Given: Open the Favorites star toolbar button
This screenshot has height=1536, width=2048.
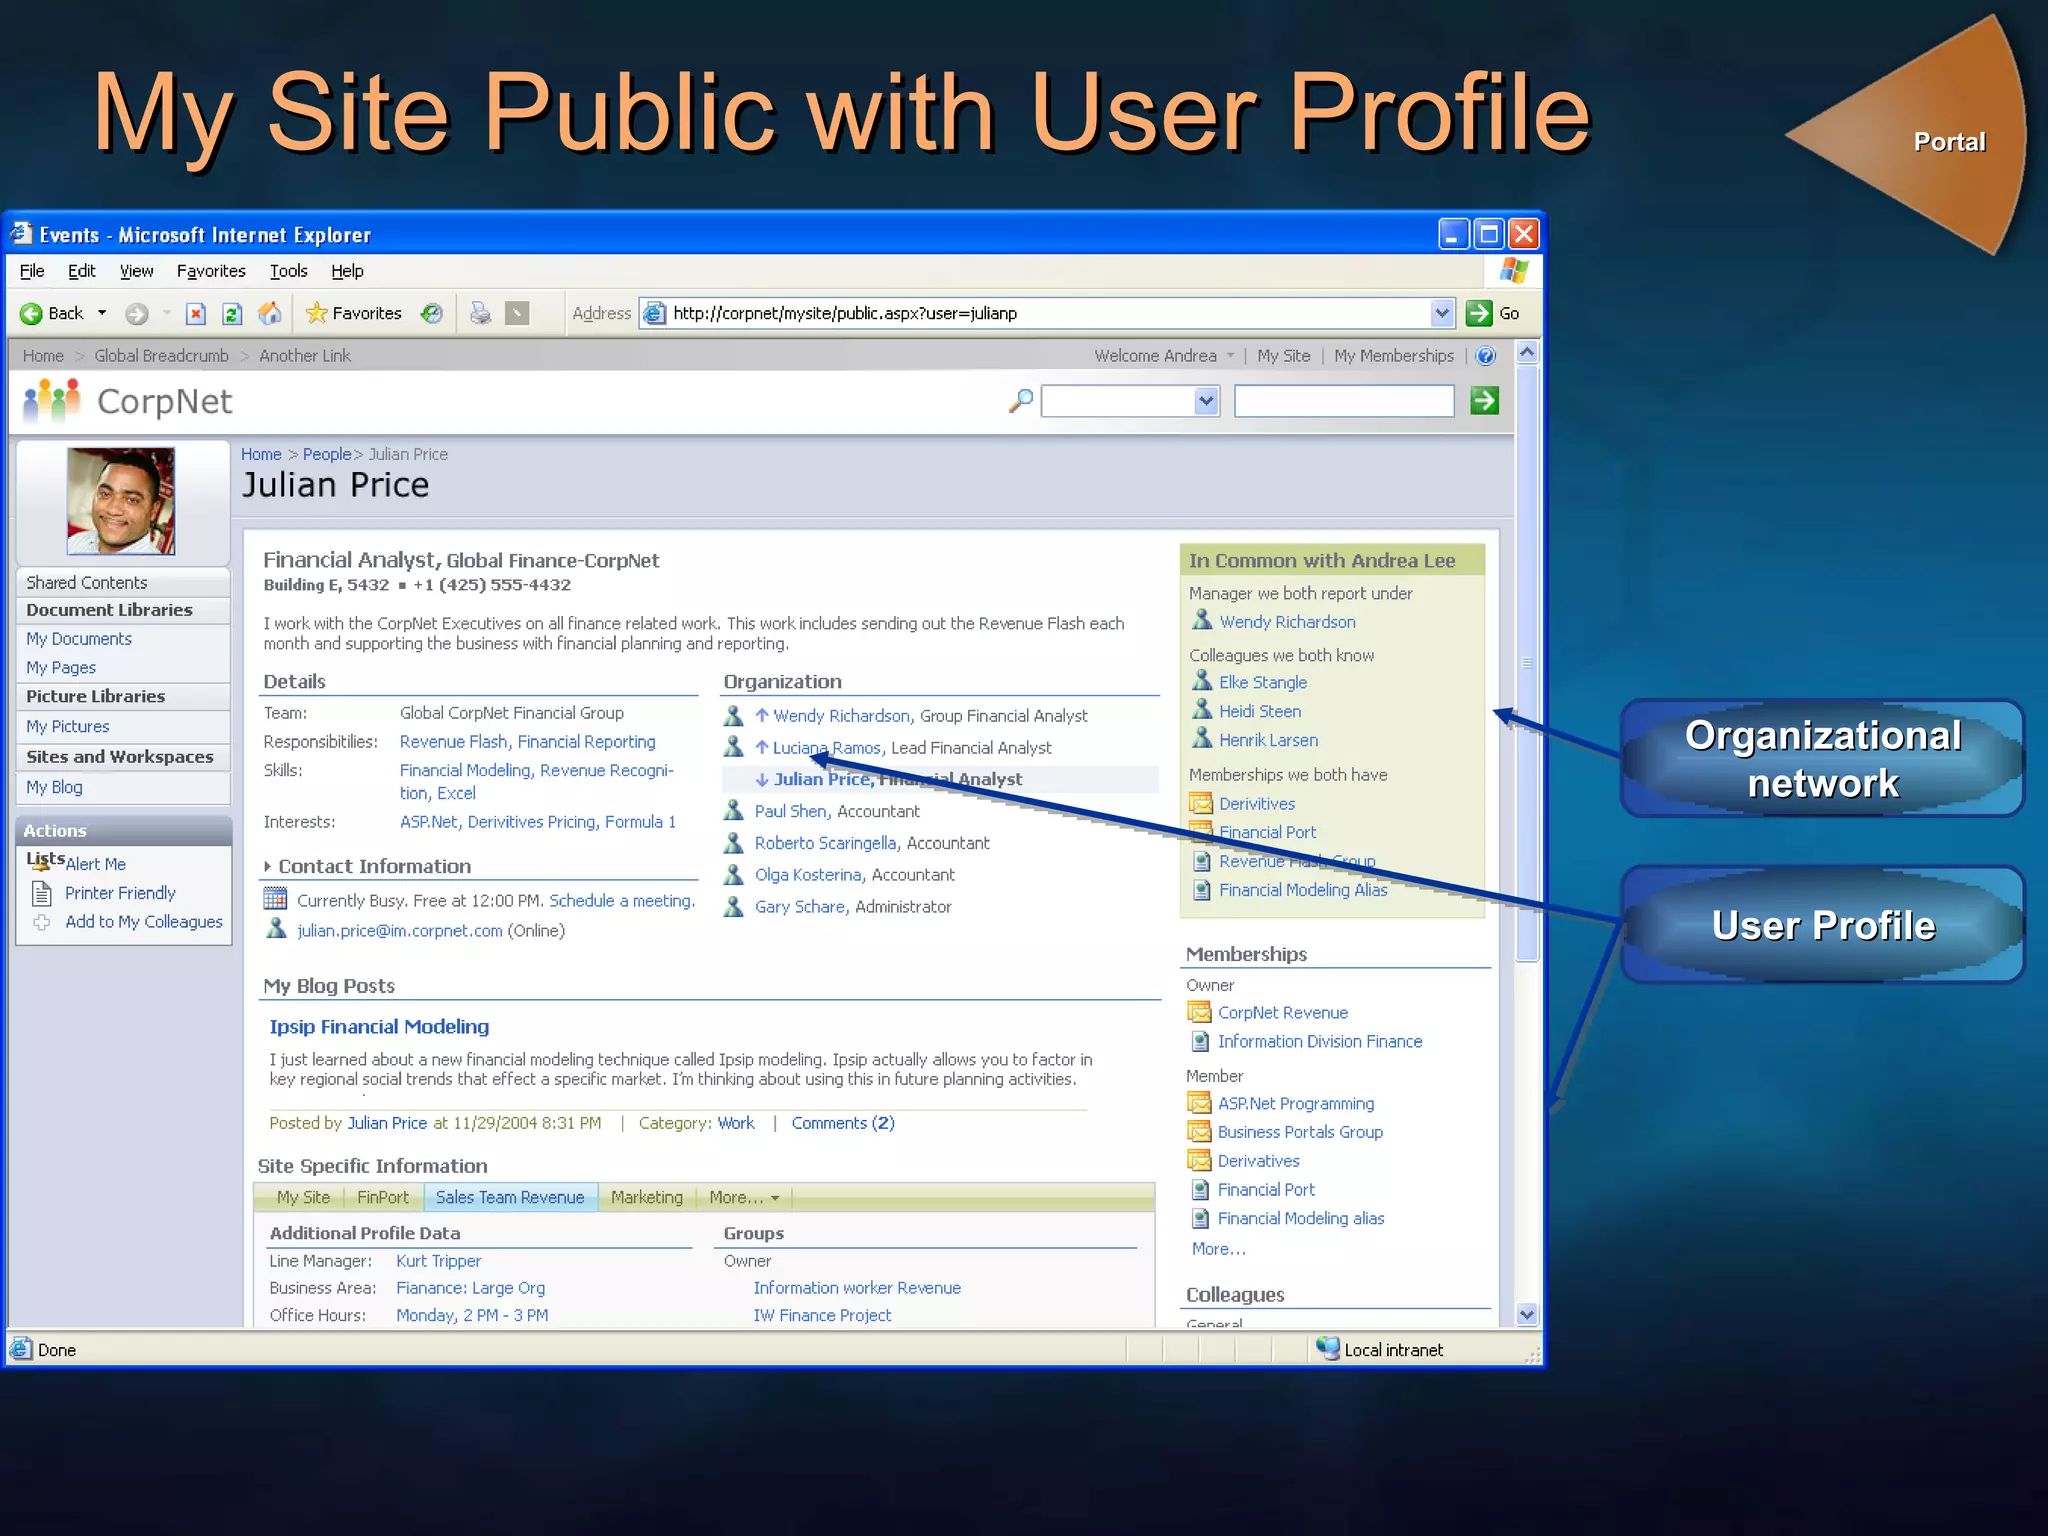Looking at the screenshot, I should [x=354, y=313].
